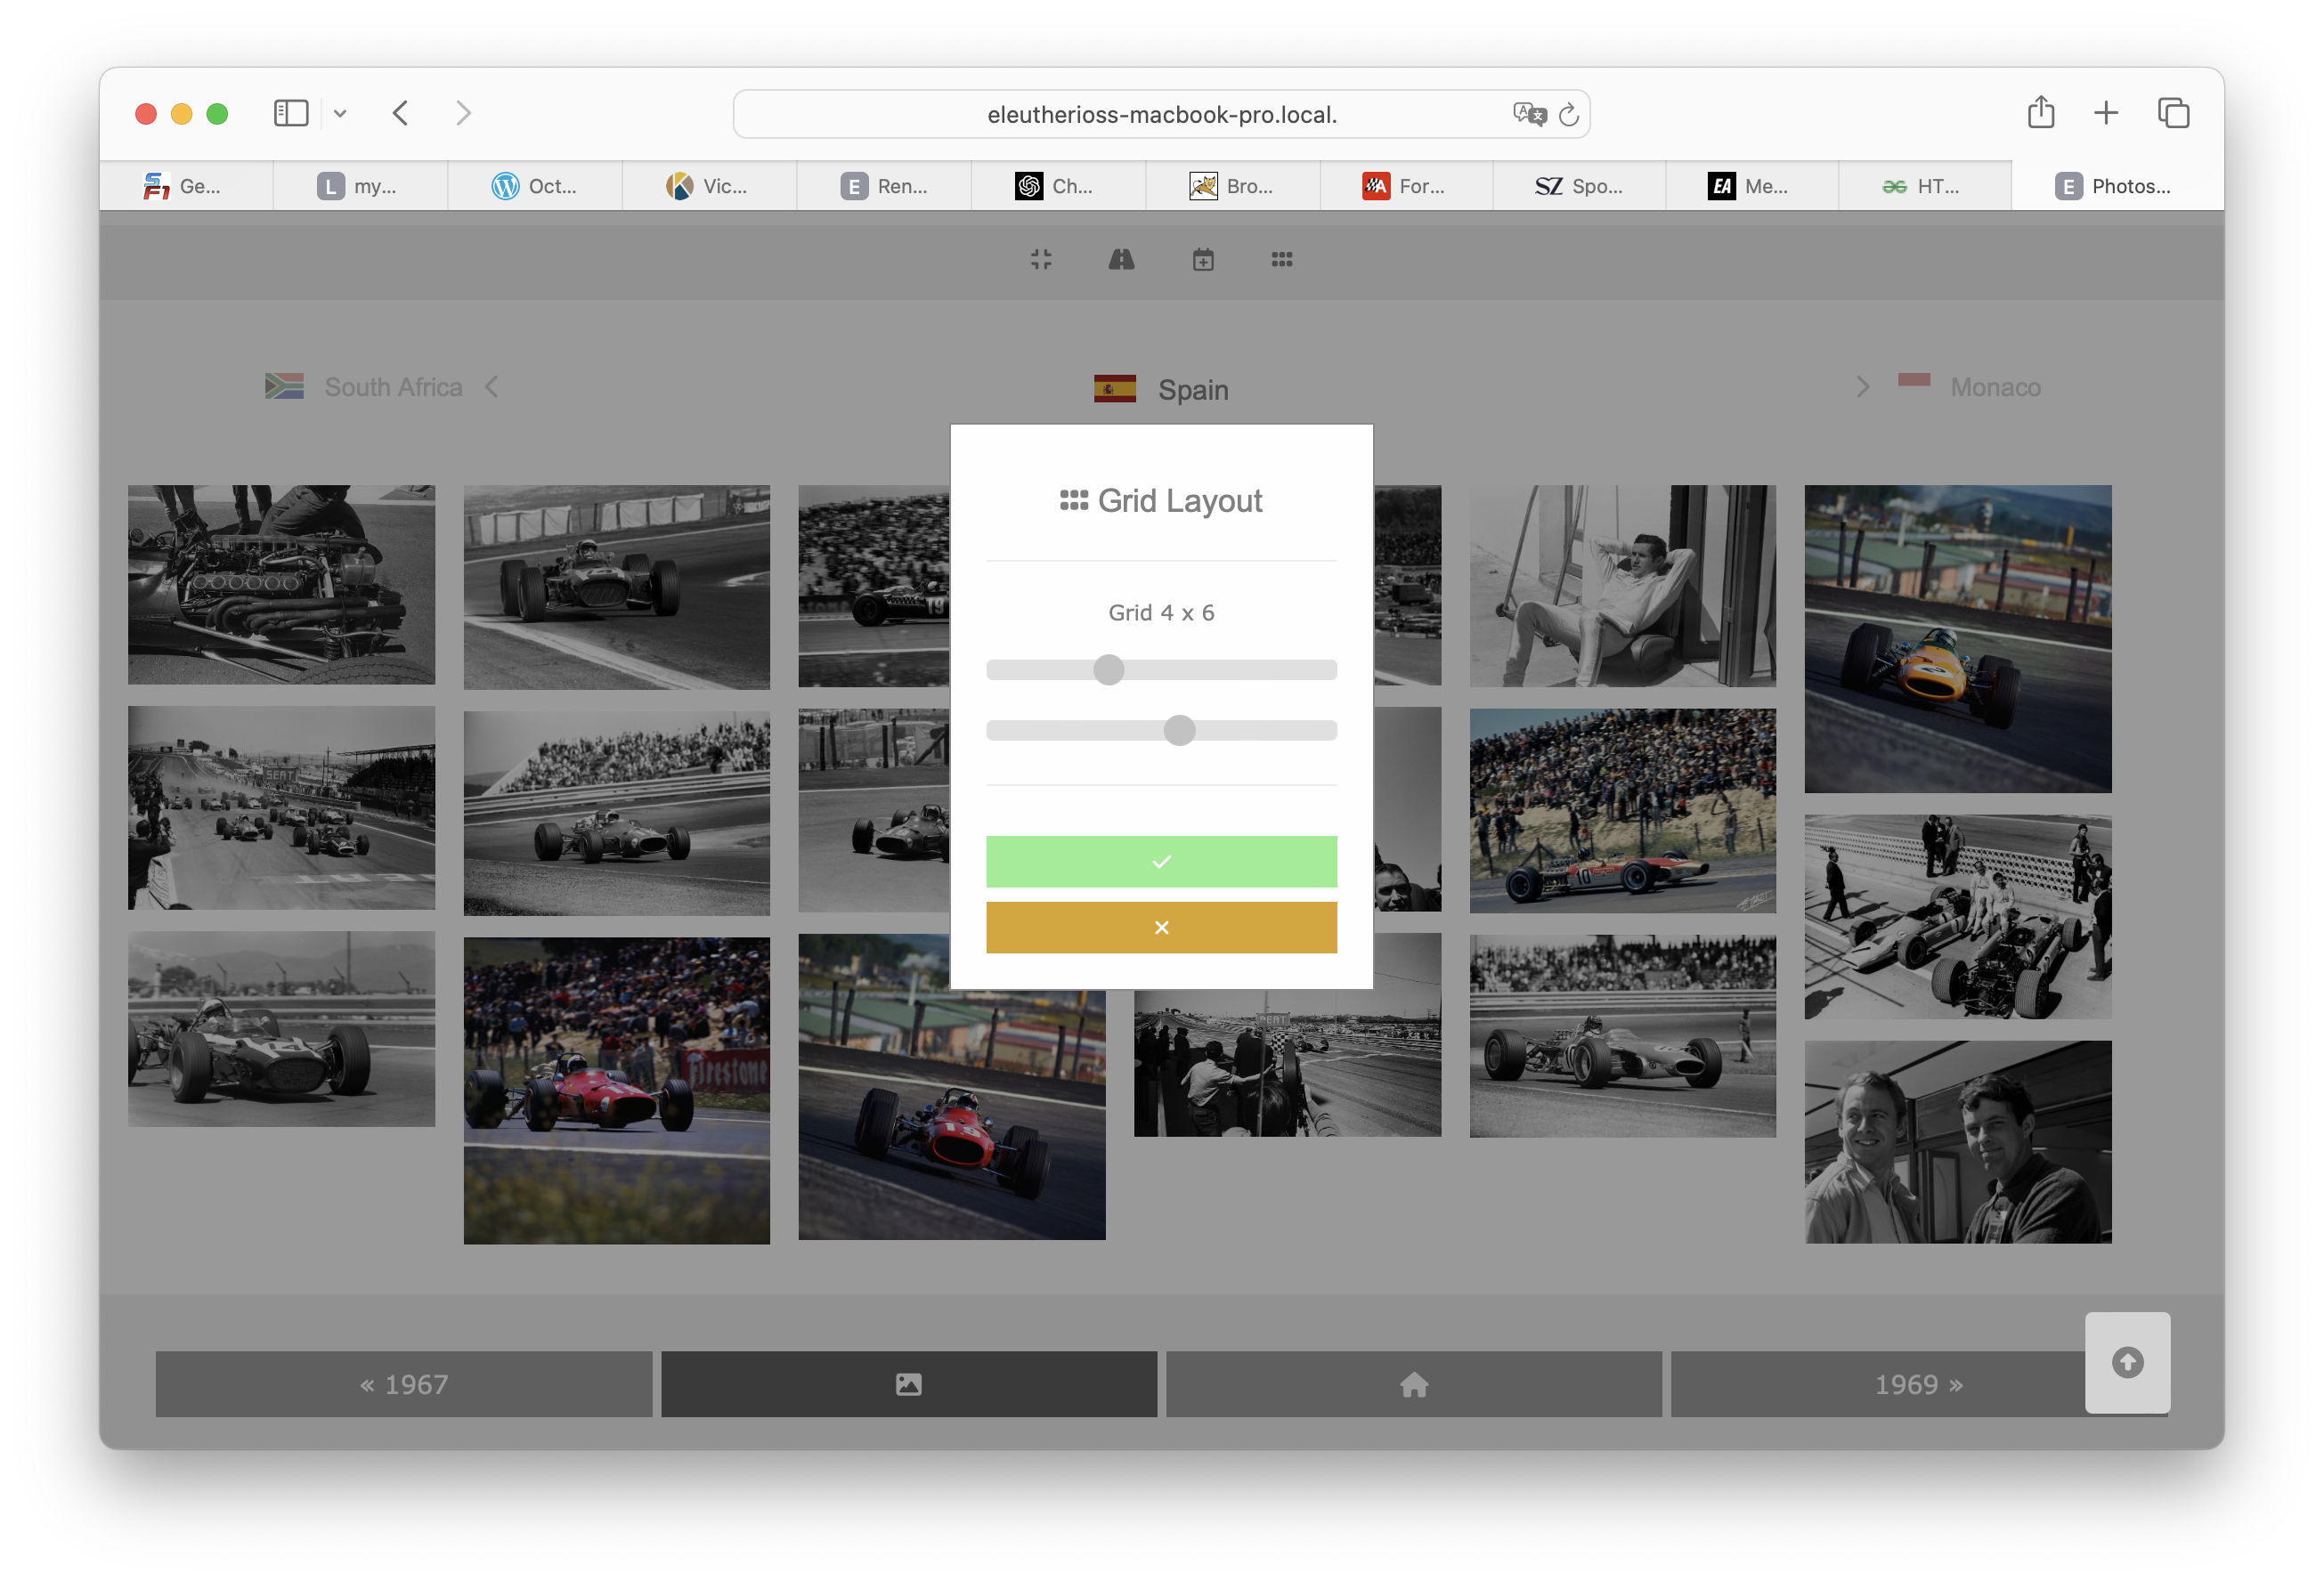Click the chevron before Monaco

point(1862,387)
